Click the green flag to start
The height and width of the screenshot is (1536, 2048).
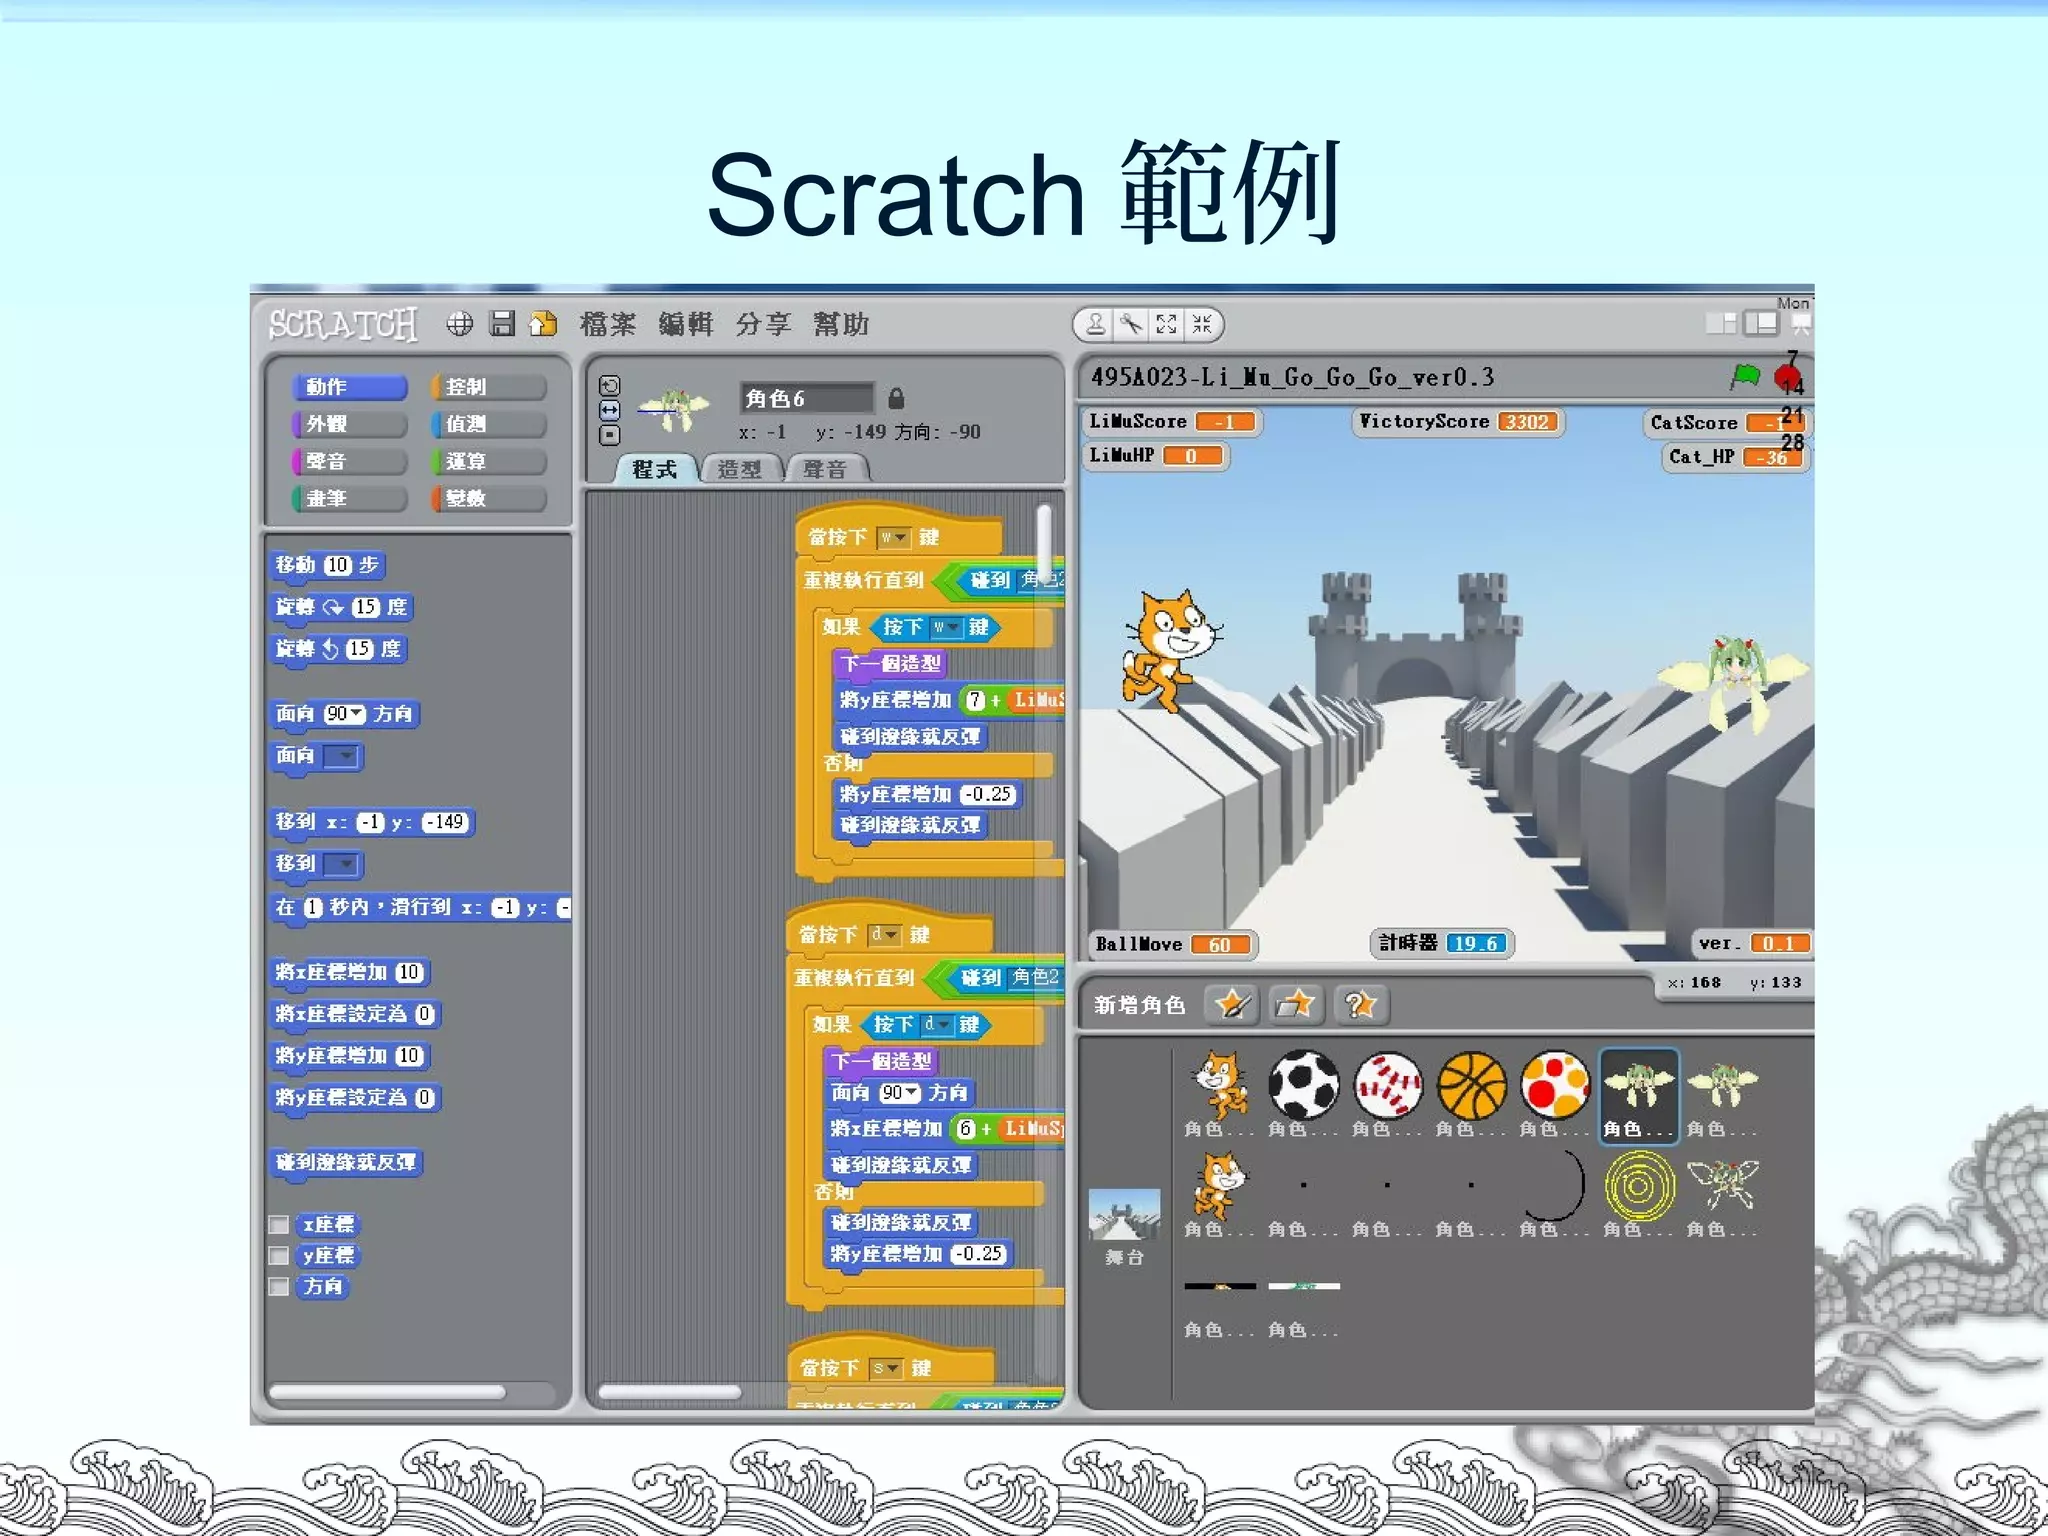point(1745,377)
